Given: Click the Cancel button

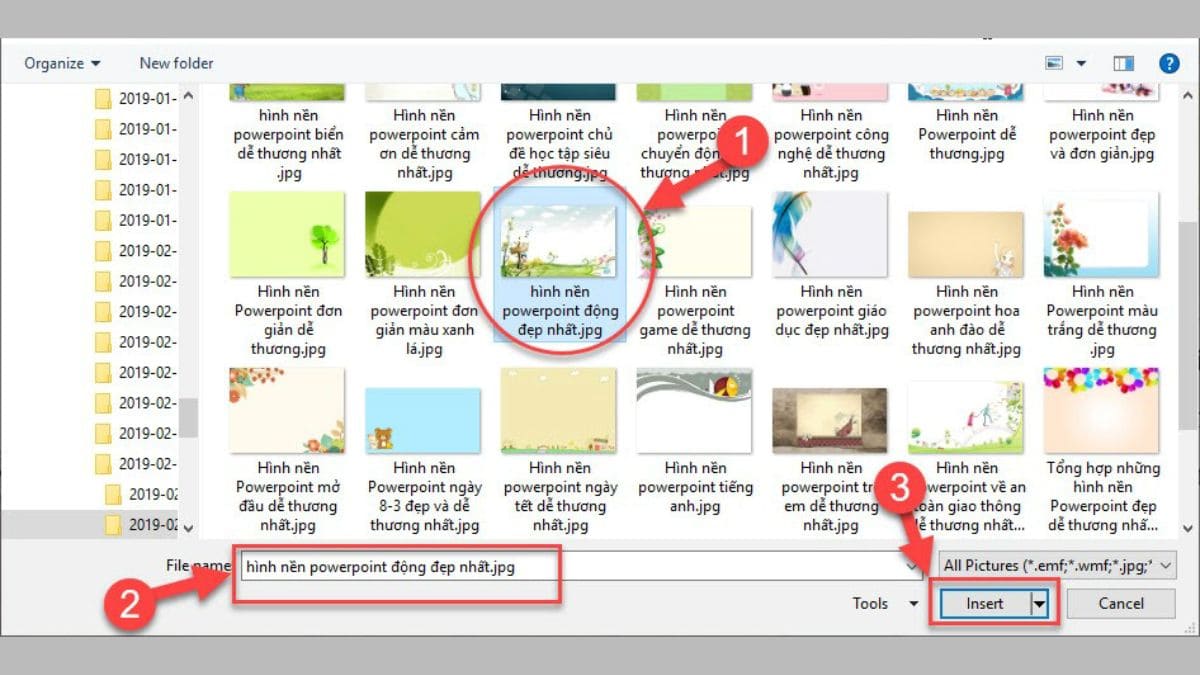Looking at the screenshot, I should tap(1121, 603).
